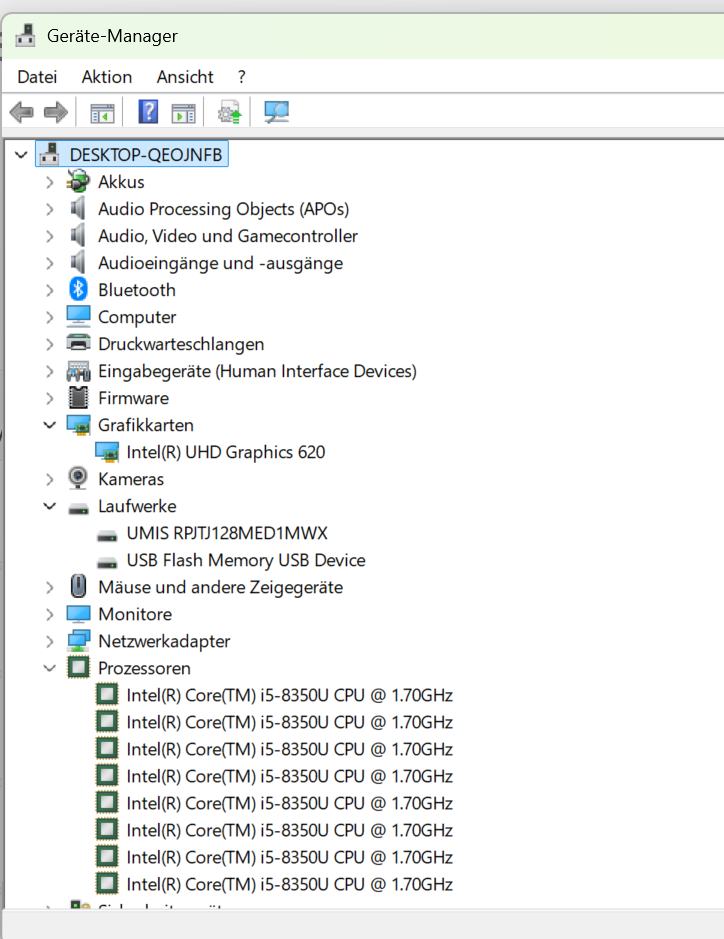
Task: Select the DESKTOP-QEOJNFB computer name
Action: click(x=146, y=155)
